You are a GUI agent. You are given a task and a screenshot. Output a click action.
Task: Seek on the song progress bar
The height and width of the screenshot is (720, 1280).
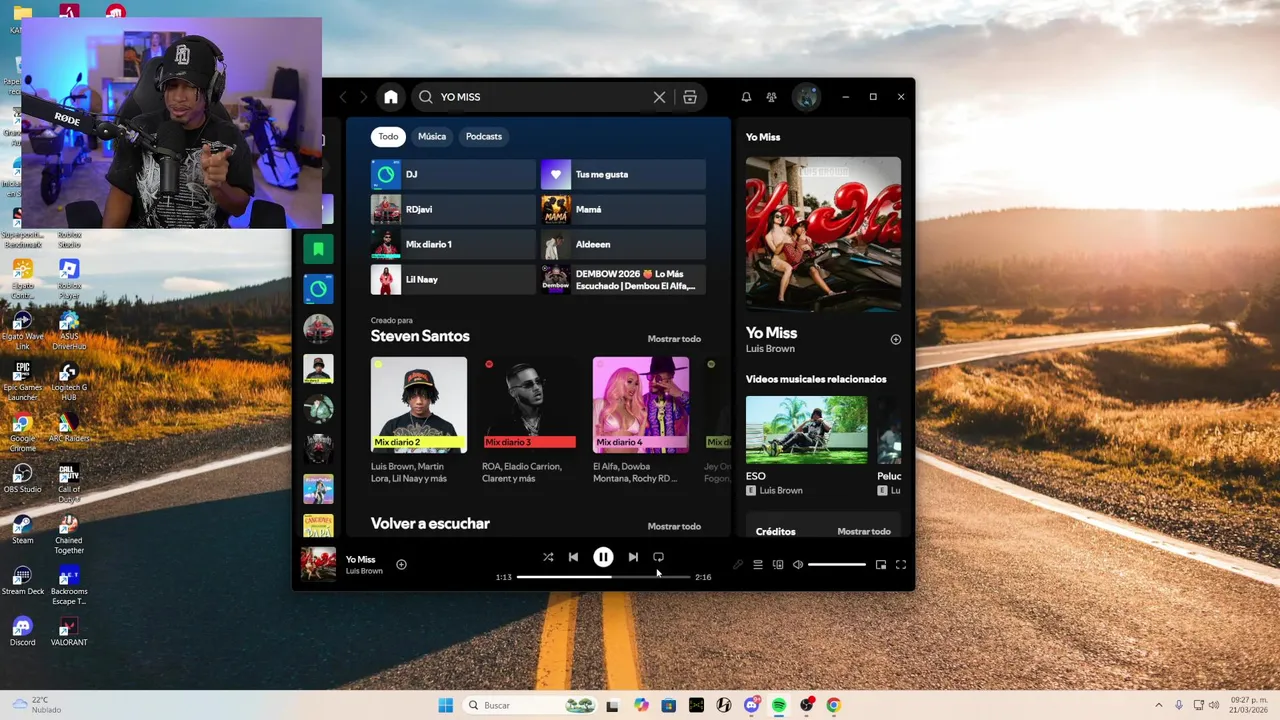click(603, 577)
